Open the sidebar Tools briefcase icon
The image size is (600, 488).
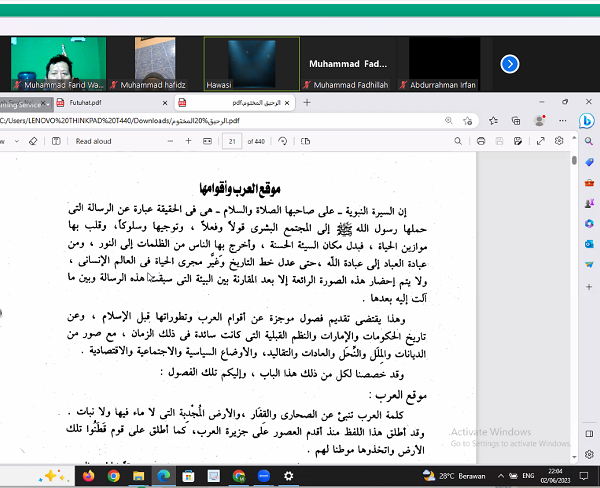pos(589,183)
